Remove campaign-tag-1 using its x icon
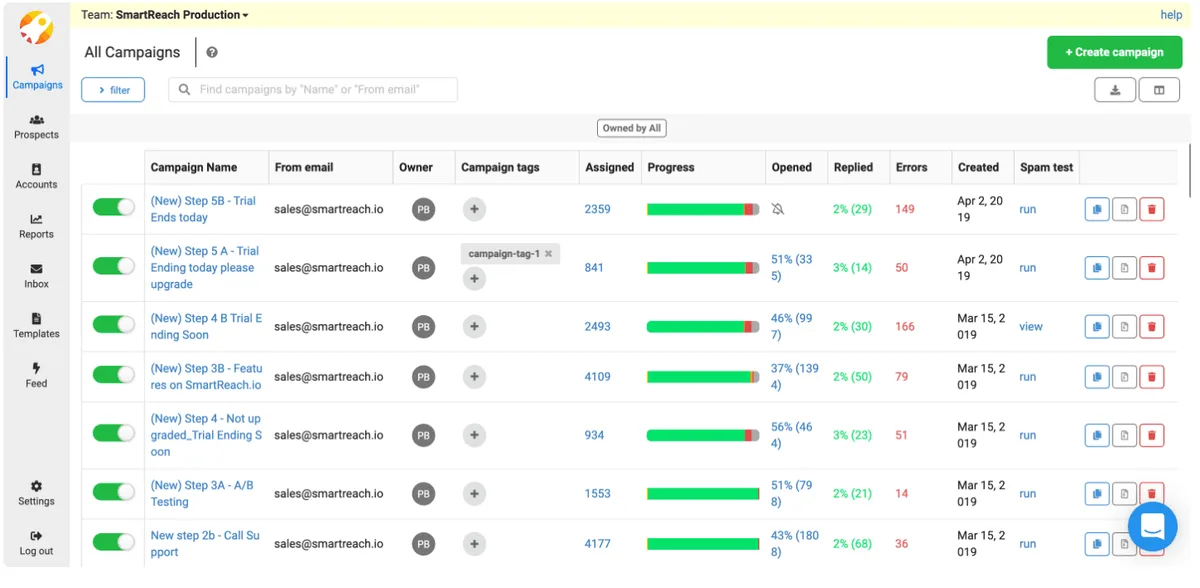 548,254
